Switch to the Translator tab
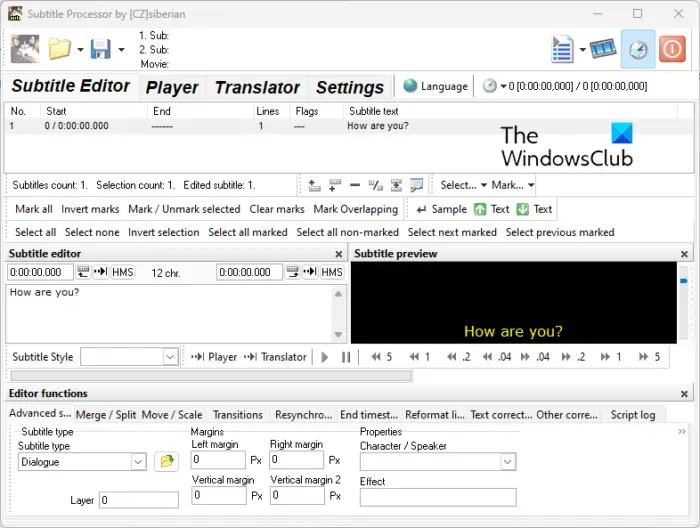 point(257,87)
